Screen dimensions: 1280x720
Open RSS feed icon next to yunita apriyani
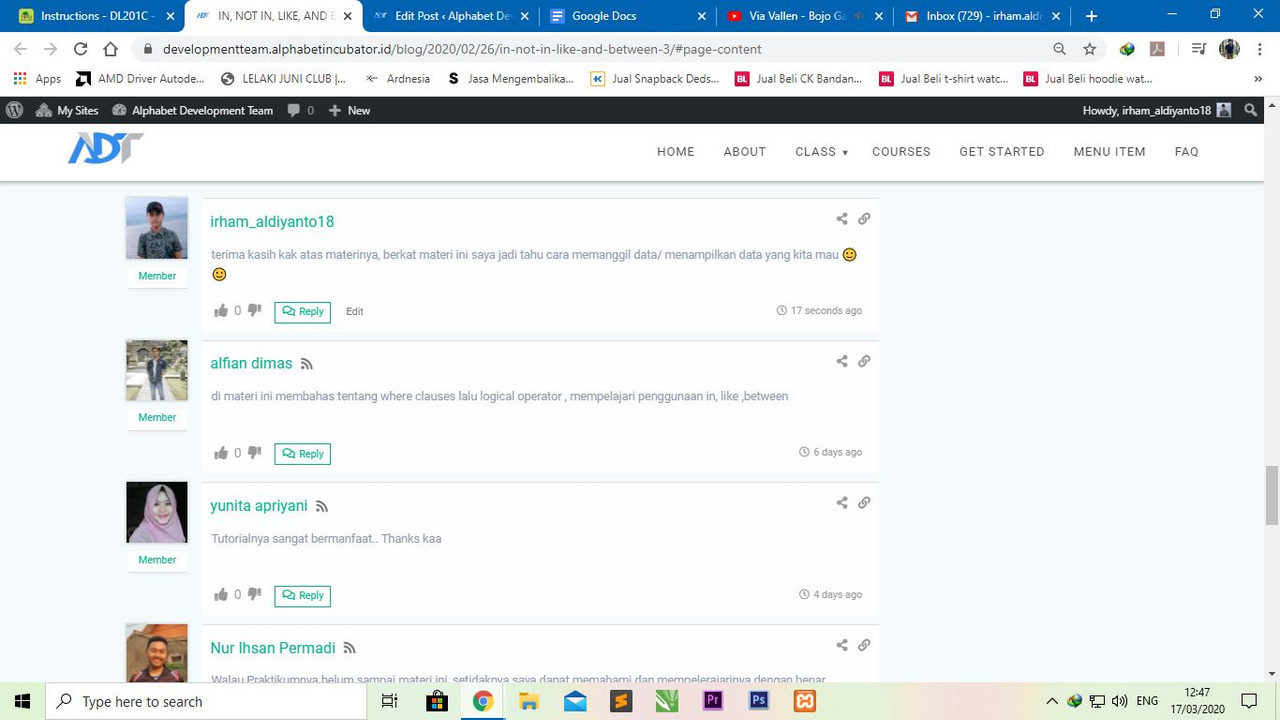pos(322,507)
